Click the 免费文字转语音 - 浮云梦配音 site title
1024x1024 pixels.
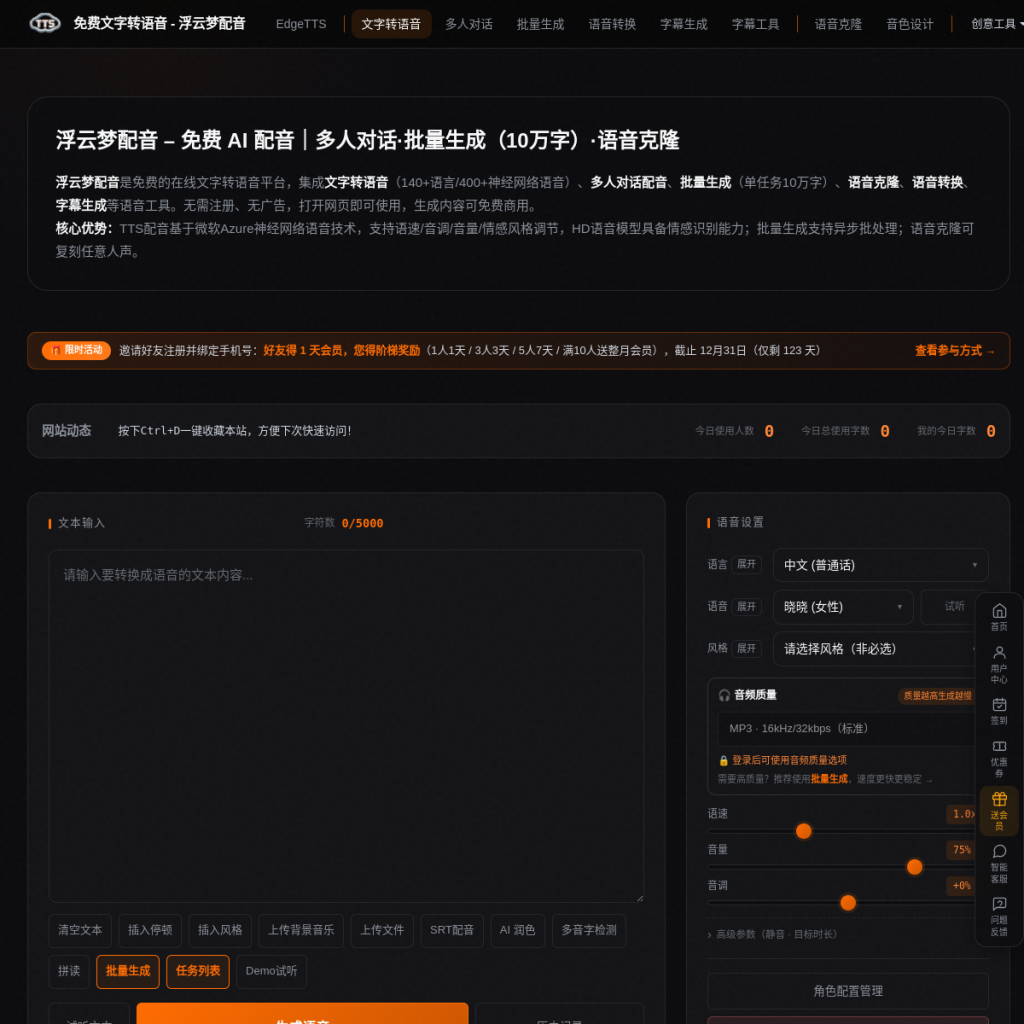point(159,24)
